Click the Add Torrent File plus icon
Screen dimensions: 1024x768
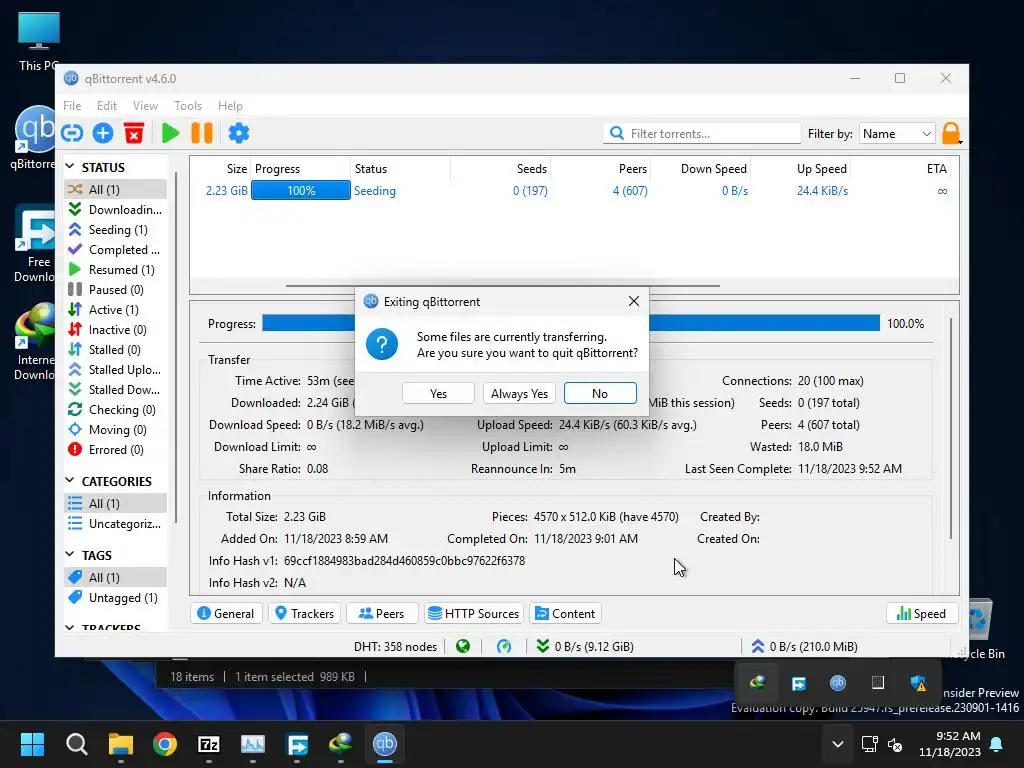tap(103, 133)
